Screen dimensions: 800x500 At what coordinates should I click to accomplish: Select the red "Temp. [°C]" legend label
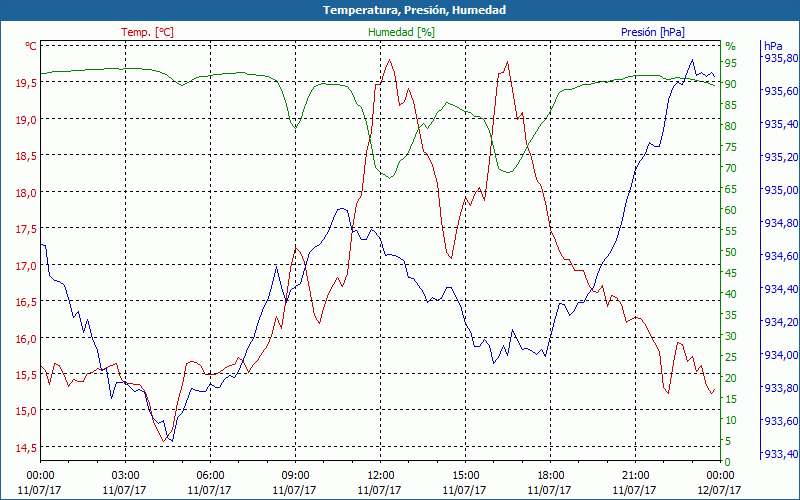click(x=147, y=32)
